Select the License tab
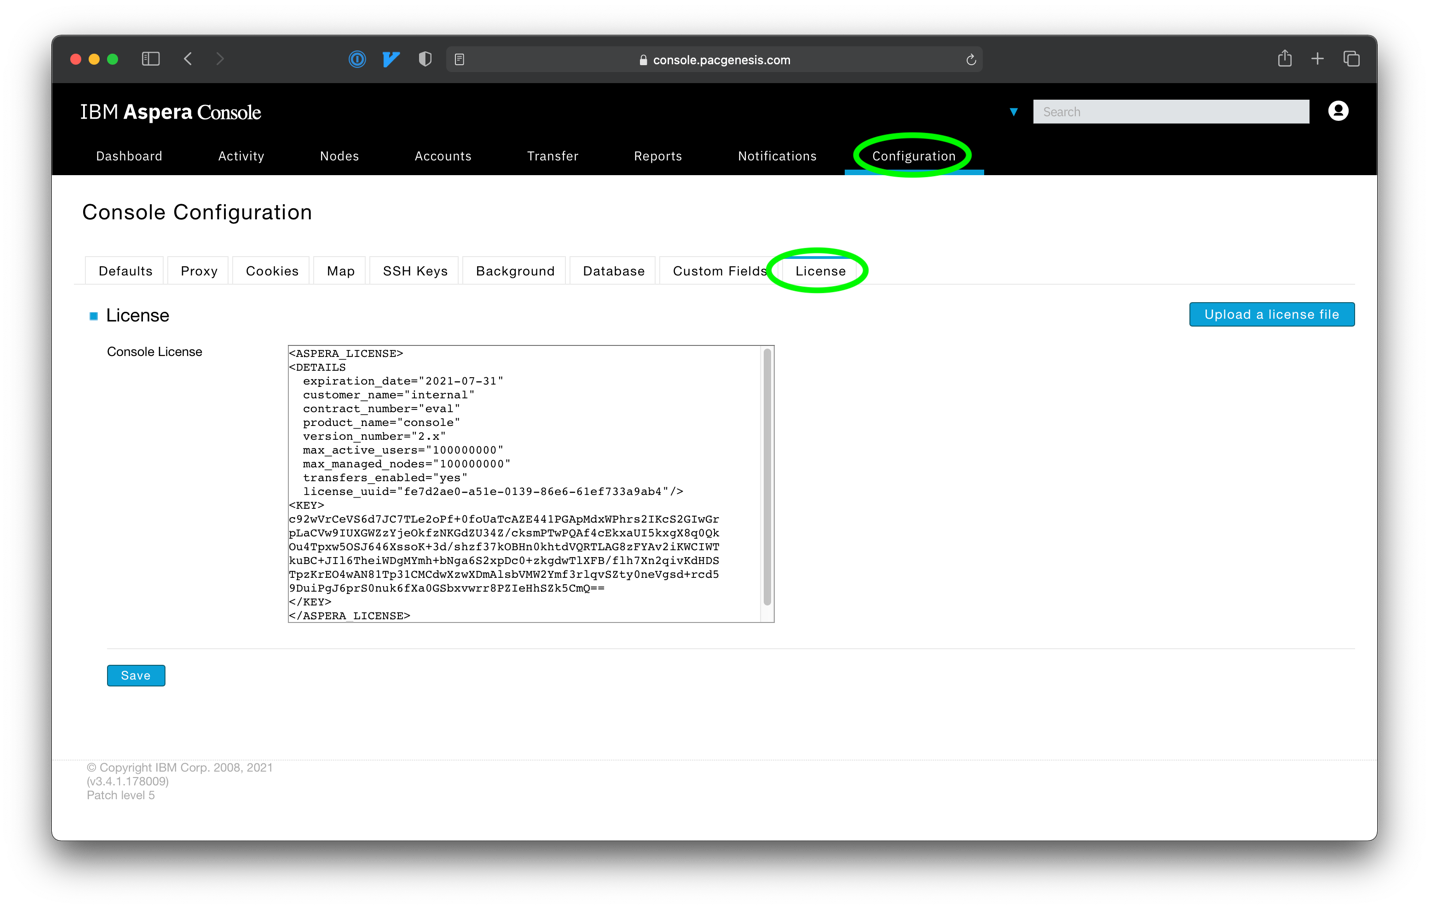Image resolution: width=1429 pixels, height=909 pixels. point(821,271)
